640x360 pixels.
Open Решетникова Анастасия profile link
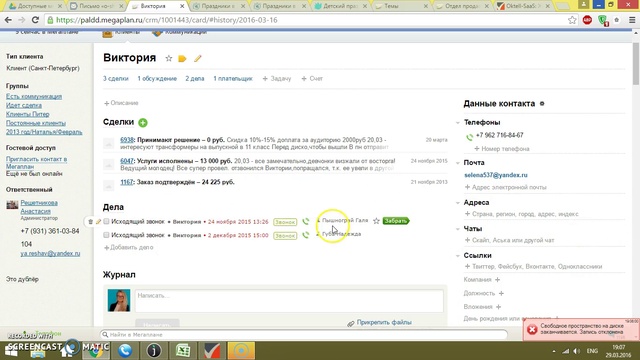(39, 207)
